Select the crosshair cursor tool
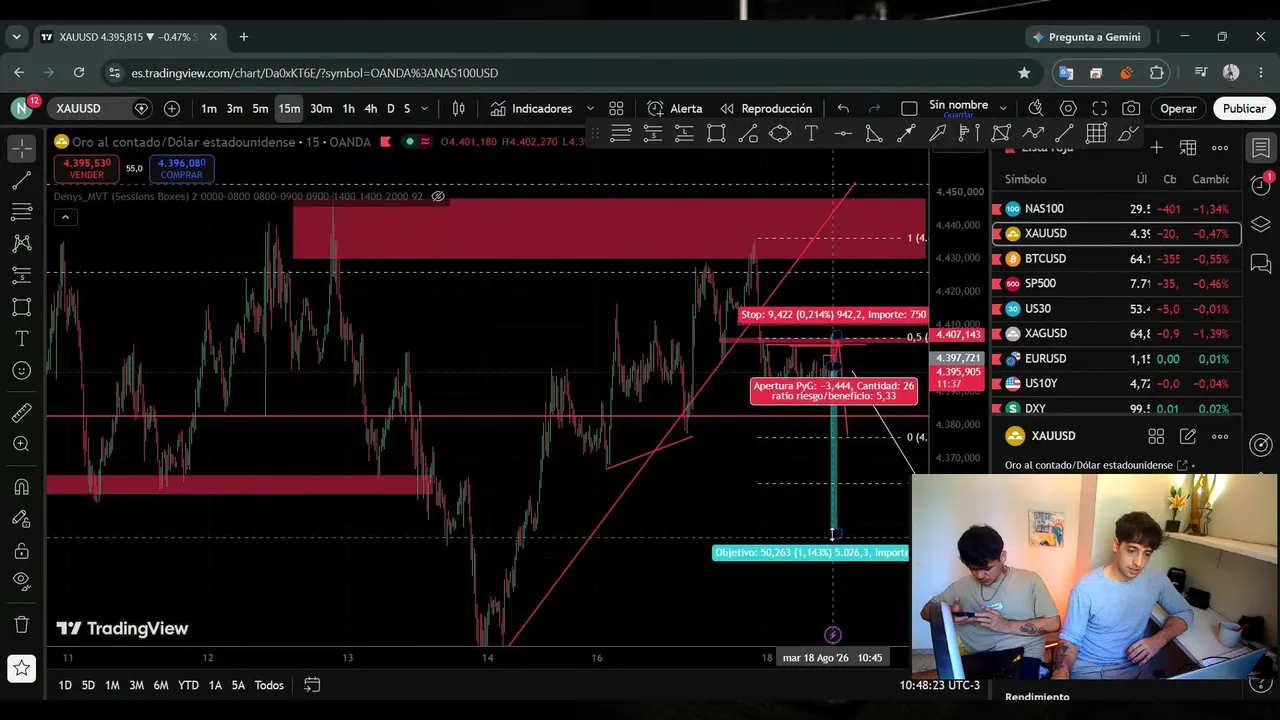Screen dimensions: 1280x720 click(x=21, y=148)
